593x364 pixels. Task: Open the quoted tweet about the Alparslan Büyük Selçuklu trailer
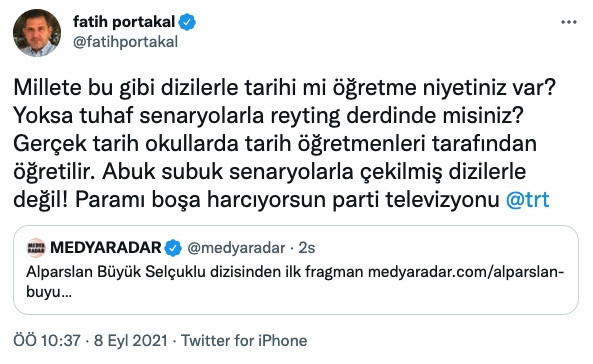coord(296,270)
